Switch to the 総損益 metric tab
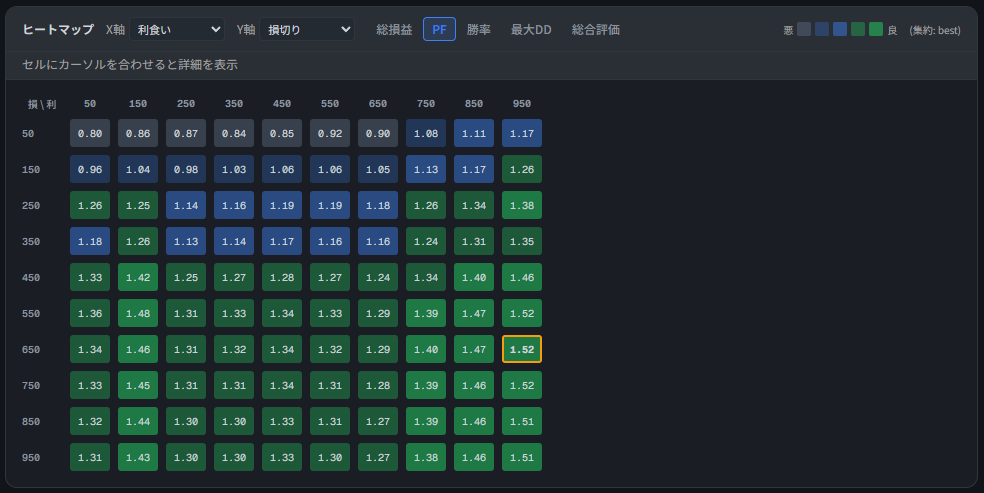The height and width of the screenshot is (493, 984). pos(394,29)
